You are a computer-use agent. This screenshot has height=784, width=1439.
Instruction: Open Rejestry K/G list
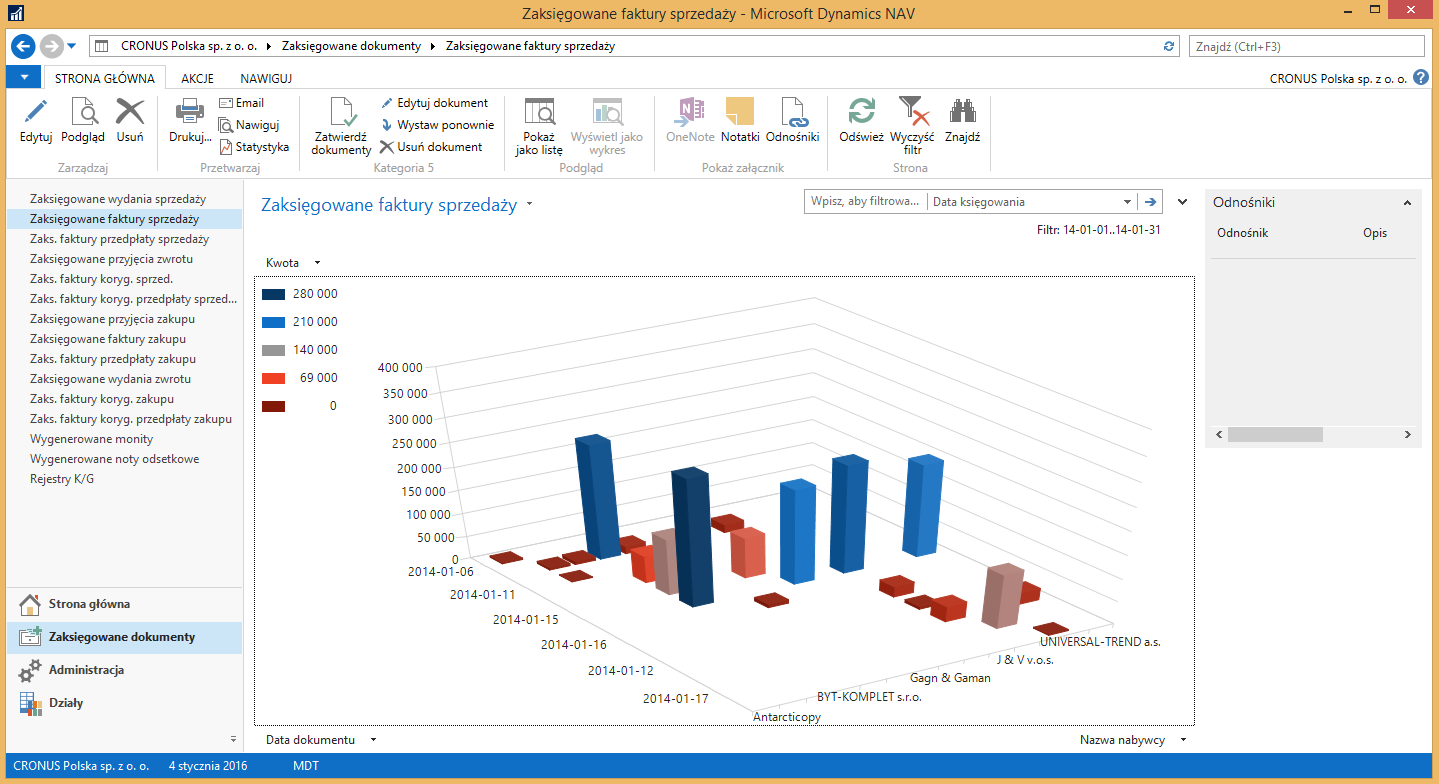coord(62,479)
